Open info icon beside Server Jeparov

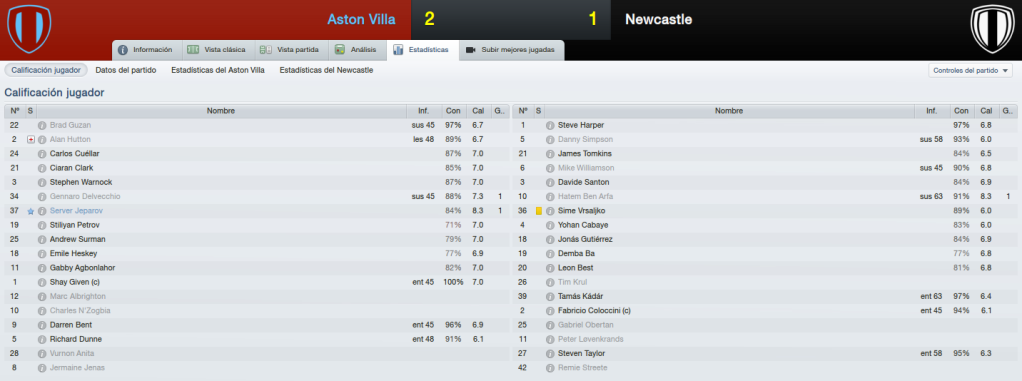point(42,211)
